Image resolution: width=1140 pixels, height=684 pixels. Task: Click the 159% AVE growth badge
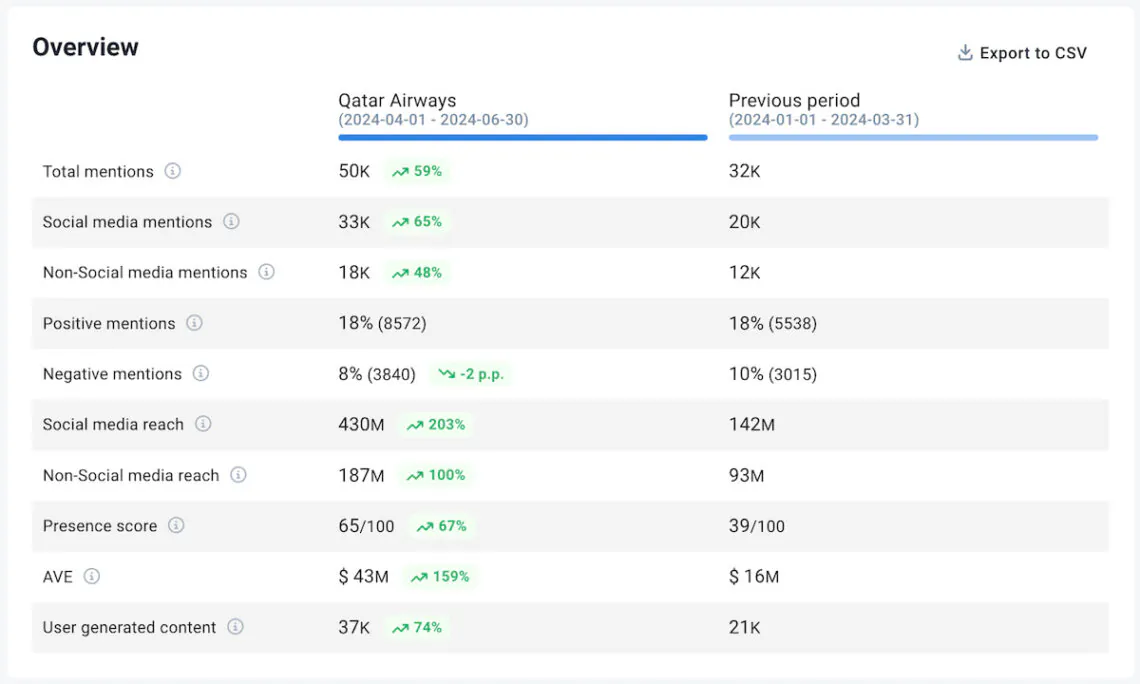click(x=439, y=576)
